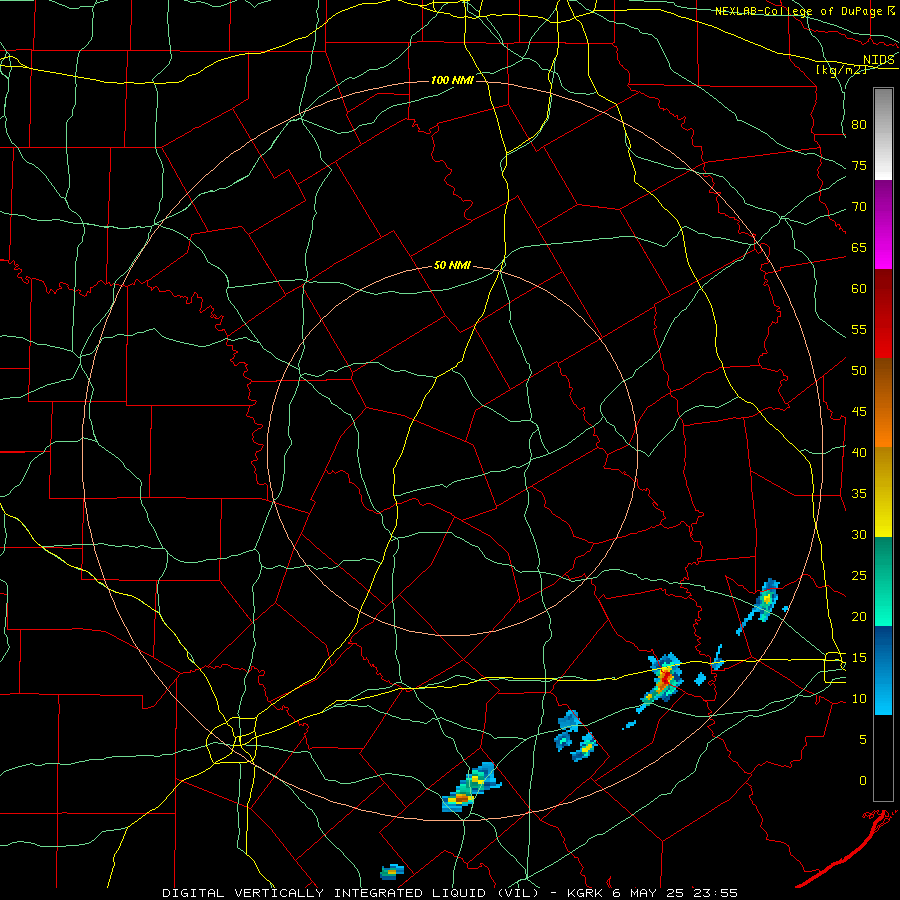Click the scale value 50
Viewport: 900px width, 900px height.
pos(859,371)
